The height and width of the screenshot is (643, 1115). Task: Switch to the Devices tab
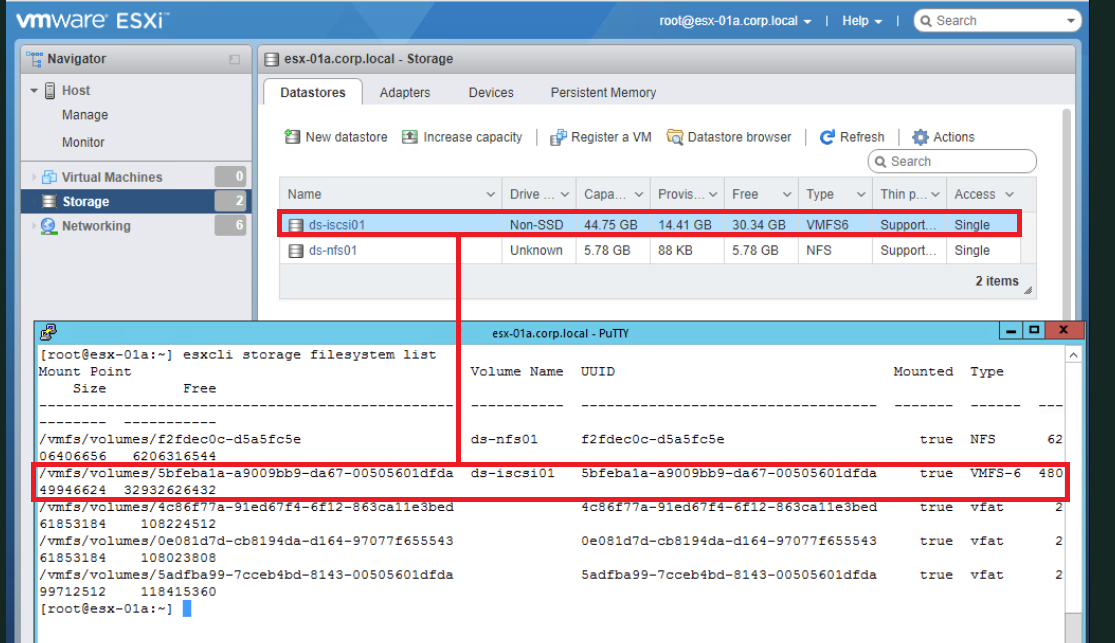click(491, 92)
